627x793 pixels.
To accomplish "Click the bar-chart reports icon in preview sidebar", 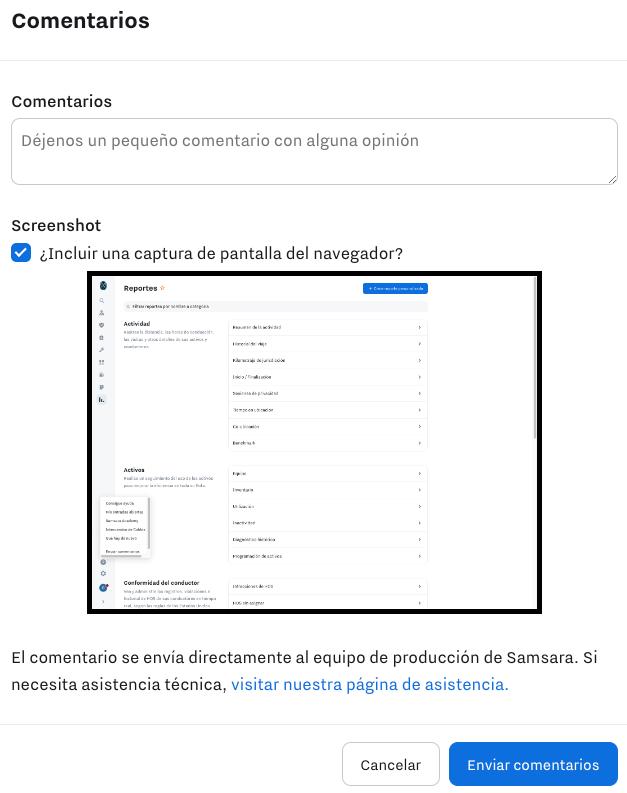I will pyautogui.click(x=102, y=400).
